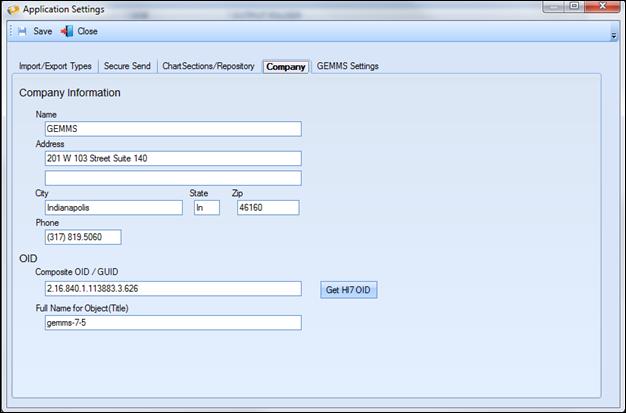Click the State input field

click(x=206, y=208)
